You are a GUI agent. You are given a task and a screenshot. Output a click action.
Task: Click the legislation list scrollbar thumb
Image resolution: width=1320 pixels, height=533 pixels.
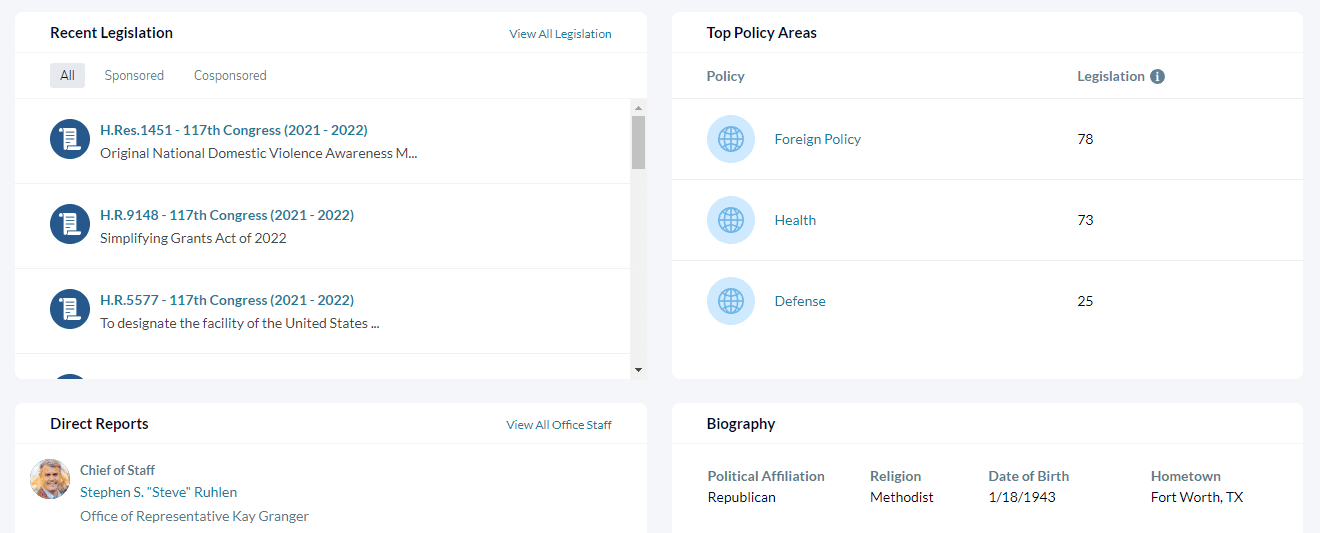click(638, 142)
